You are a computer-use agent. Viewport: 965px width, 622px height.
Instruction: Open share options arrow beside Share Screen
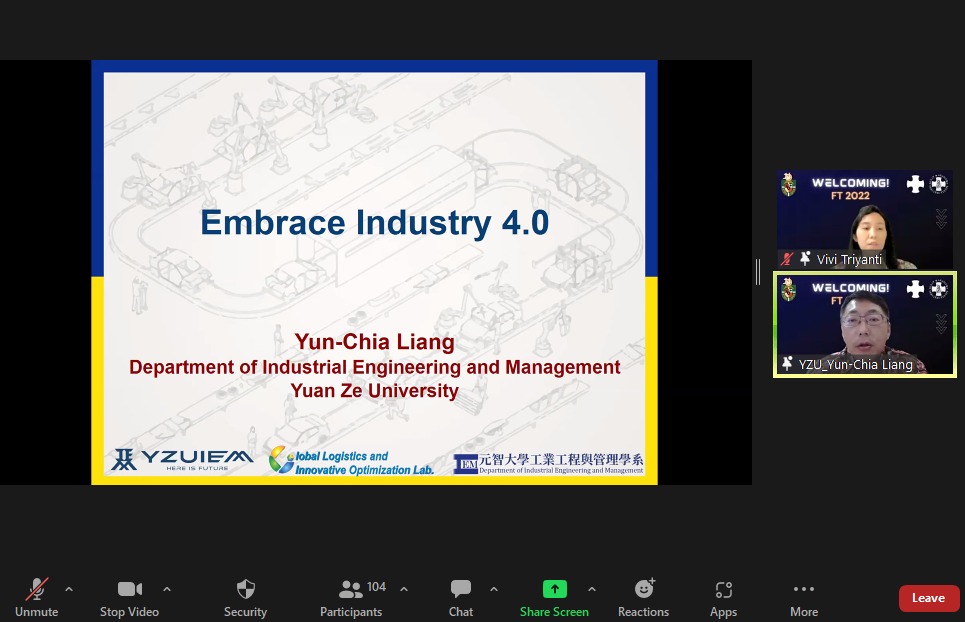[591, 589]
